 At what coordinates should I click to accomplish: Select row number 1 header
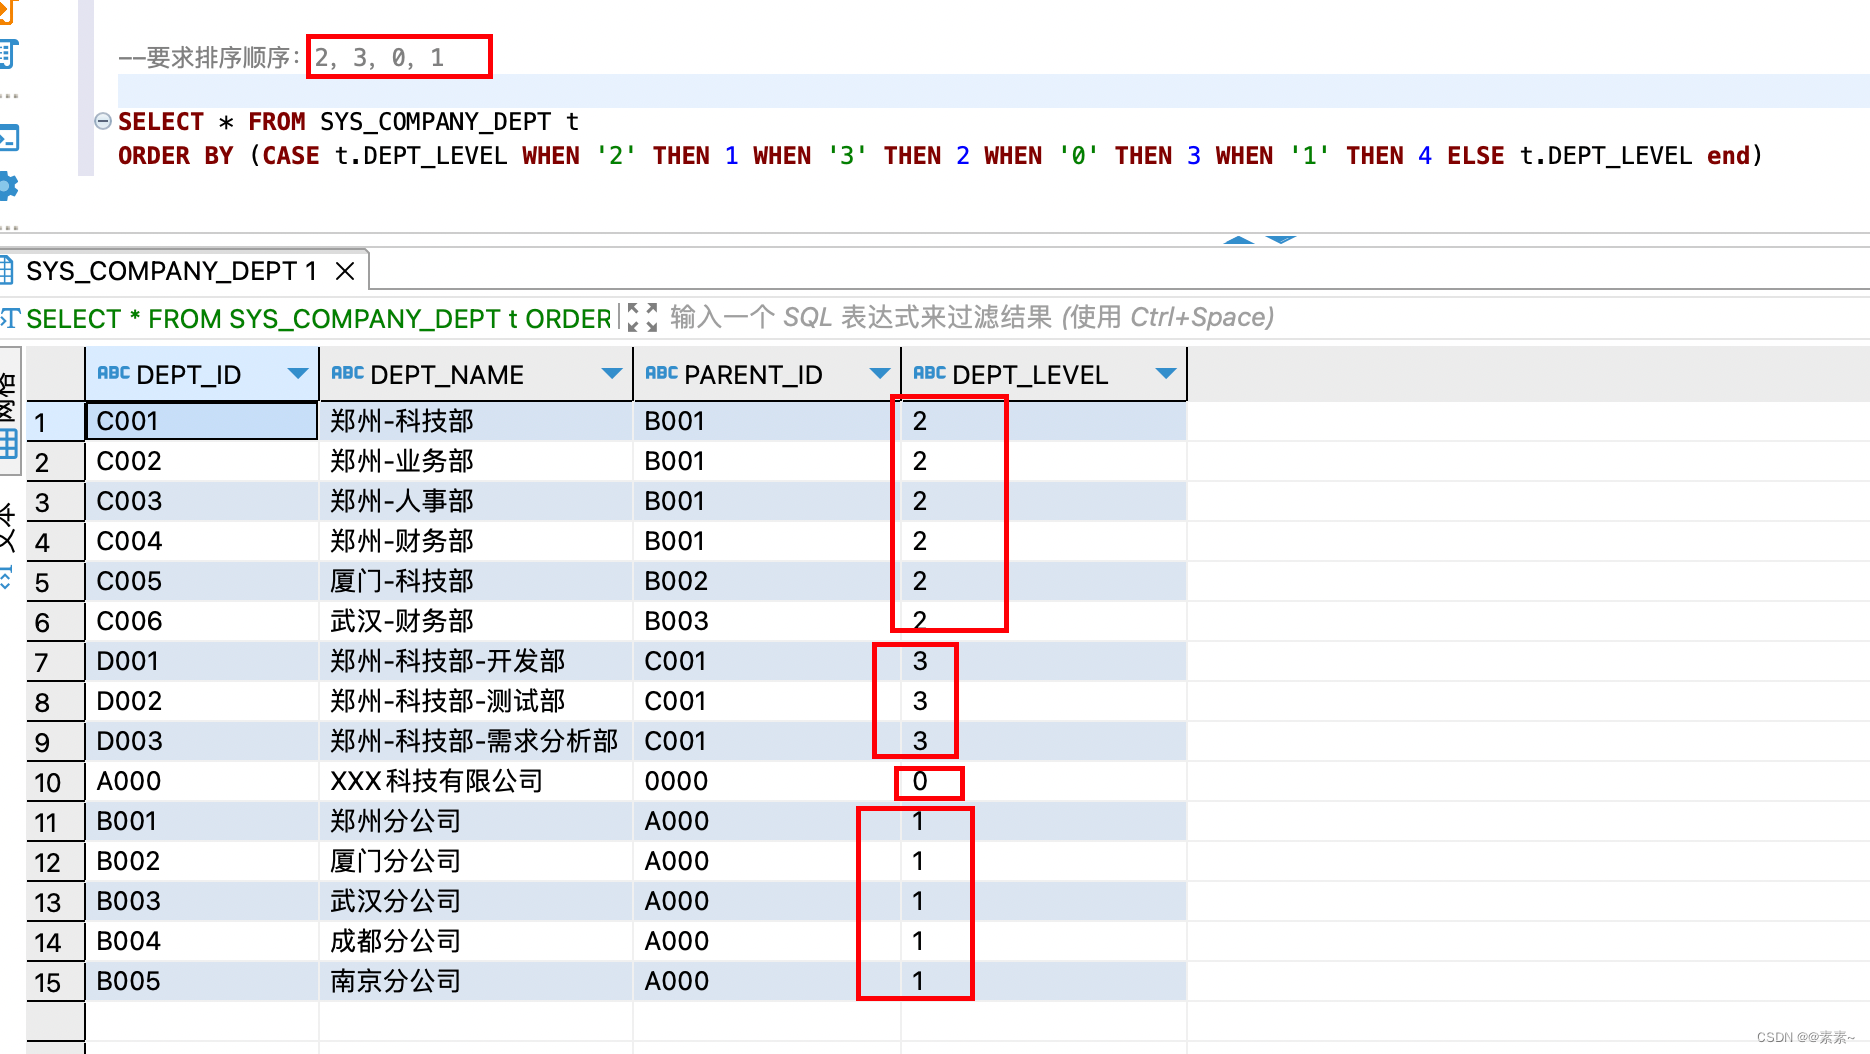tap(55, 422)
